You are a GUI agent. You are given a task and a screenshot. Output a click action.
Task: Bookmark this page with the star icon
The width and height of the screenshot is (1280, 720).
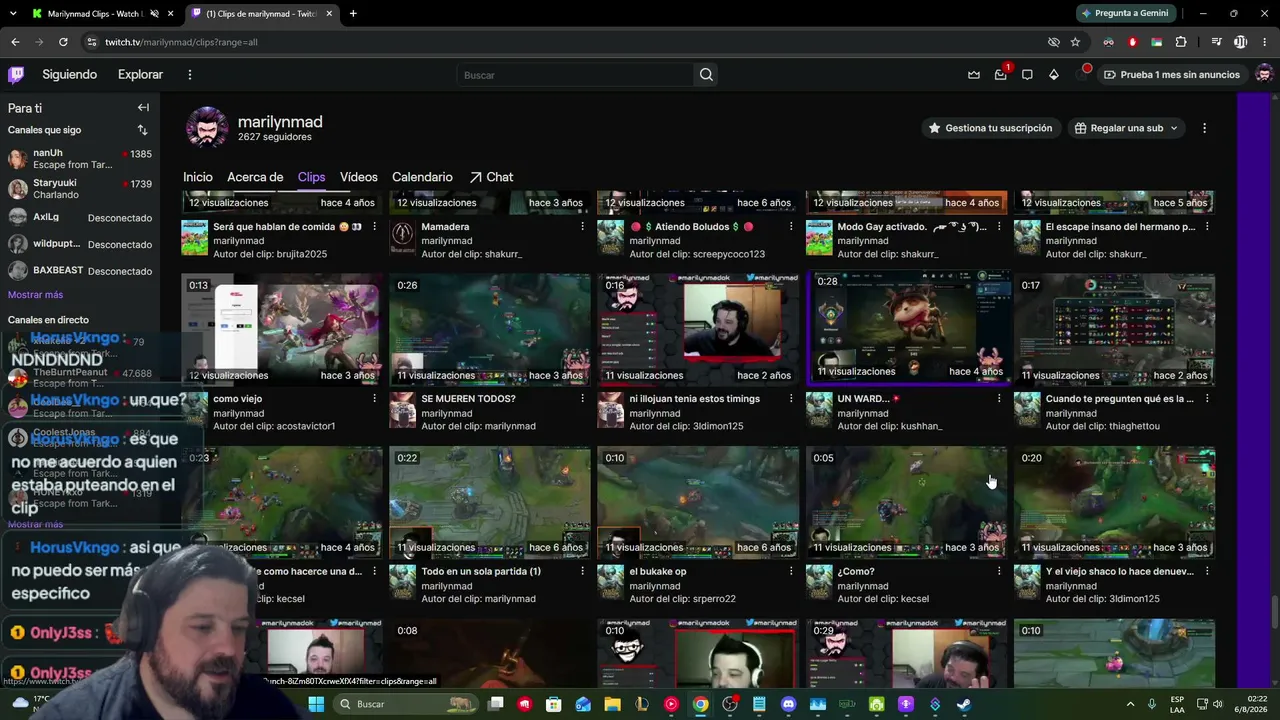click(1075, 42)
